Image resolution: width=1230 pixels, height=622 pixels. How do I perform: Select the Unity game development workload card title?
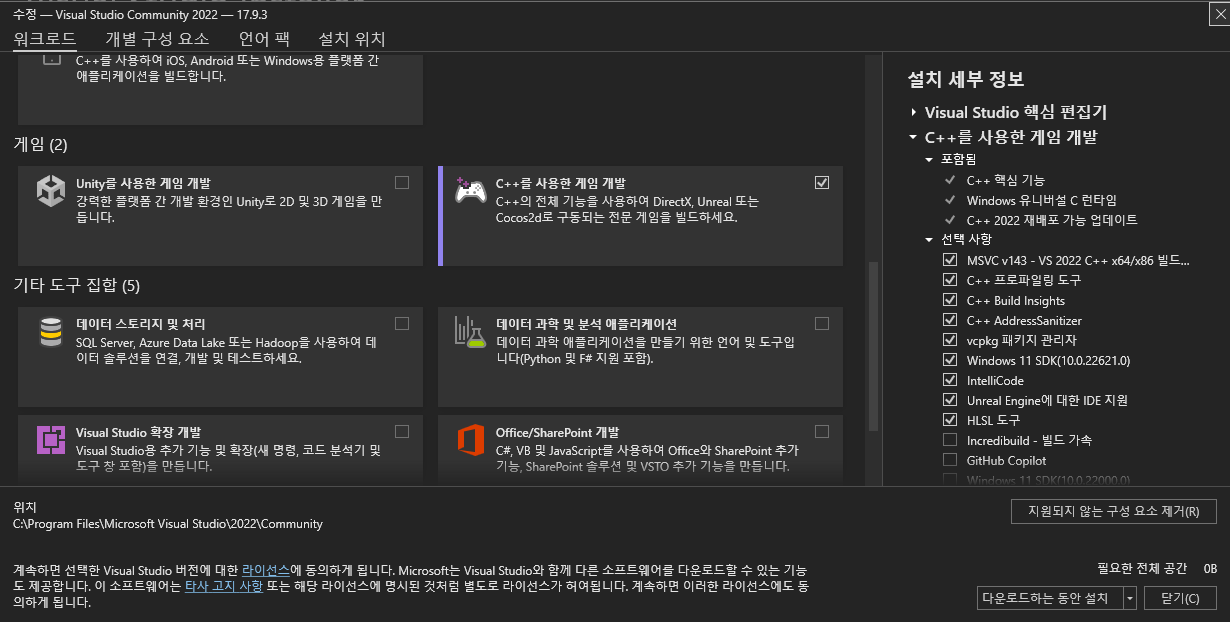(x=143, y=183)
